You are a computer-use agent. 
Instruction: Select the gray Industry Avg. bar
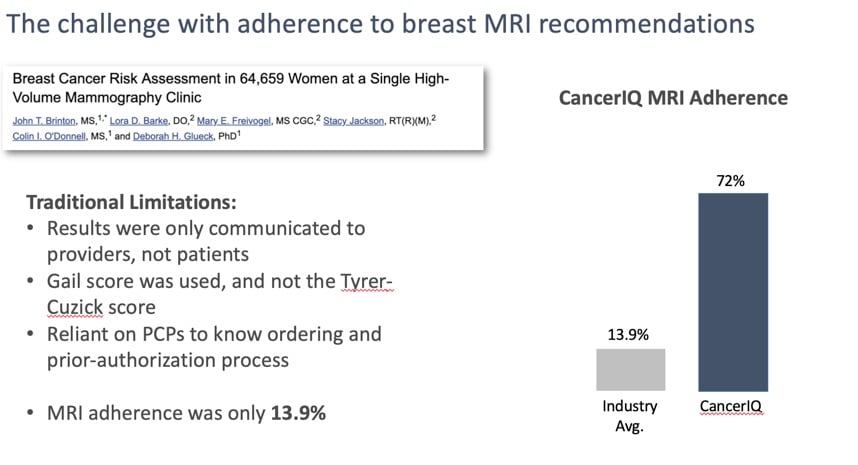[630, 370]
